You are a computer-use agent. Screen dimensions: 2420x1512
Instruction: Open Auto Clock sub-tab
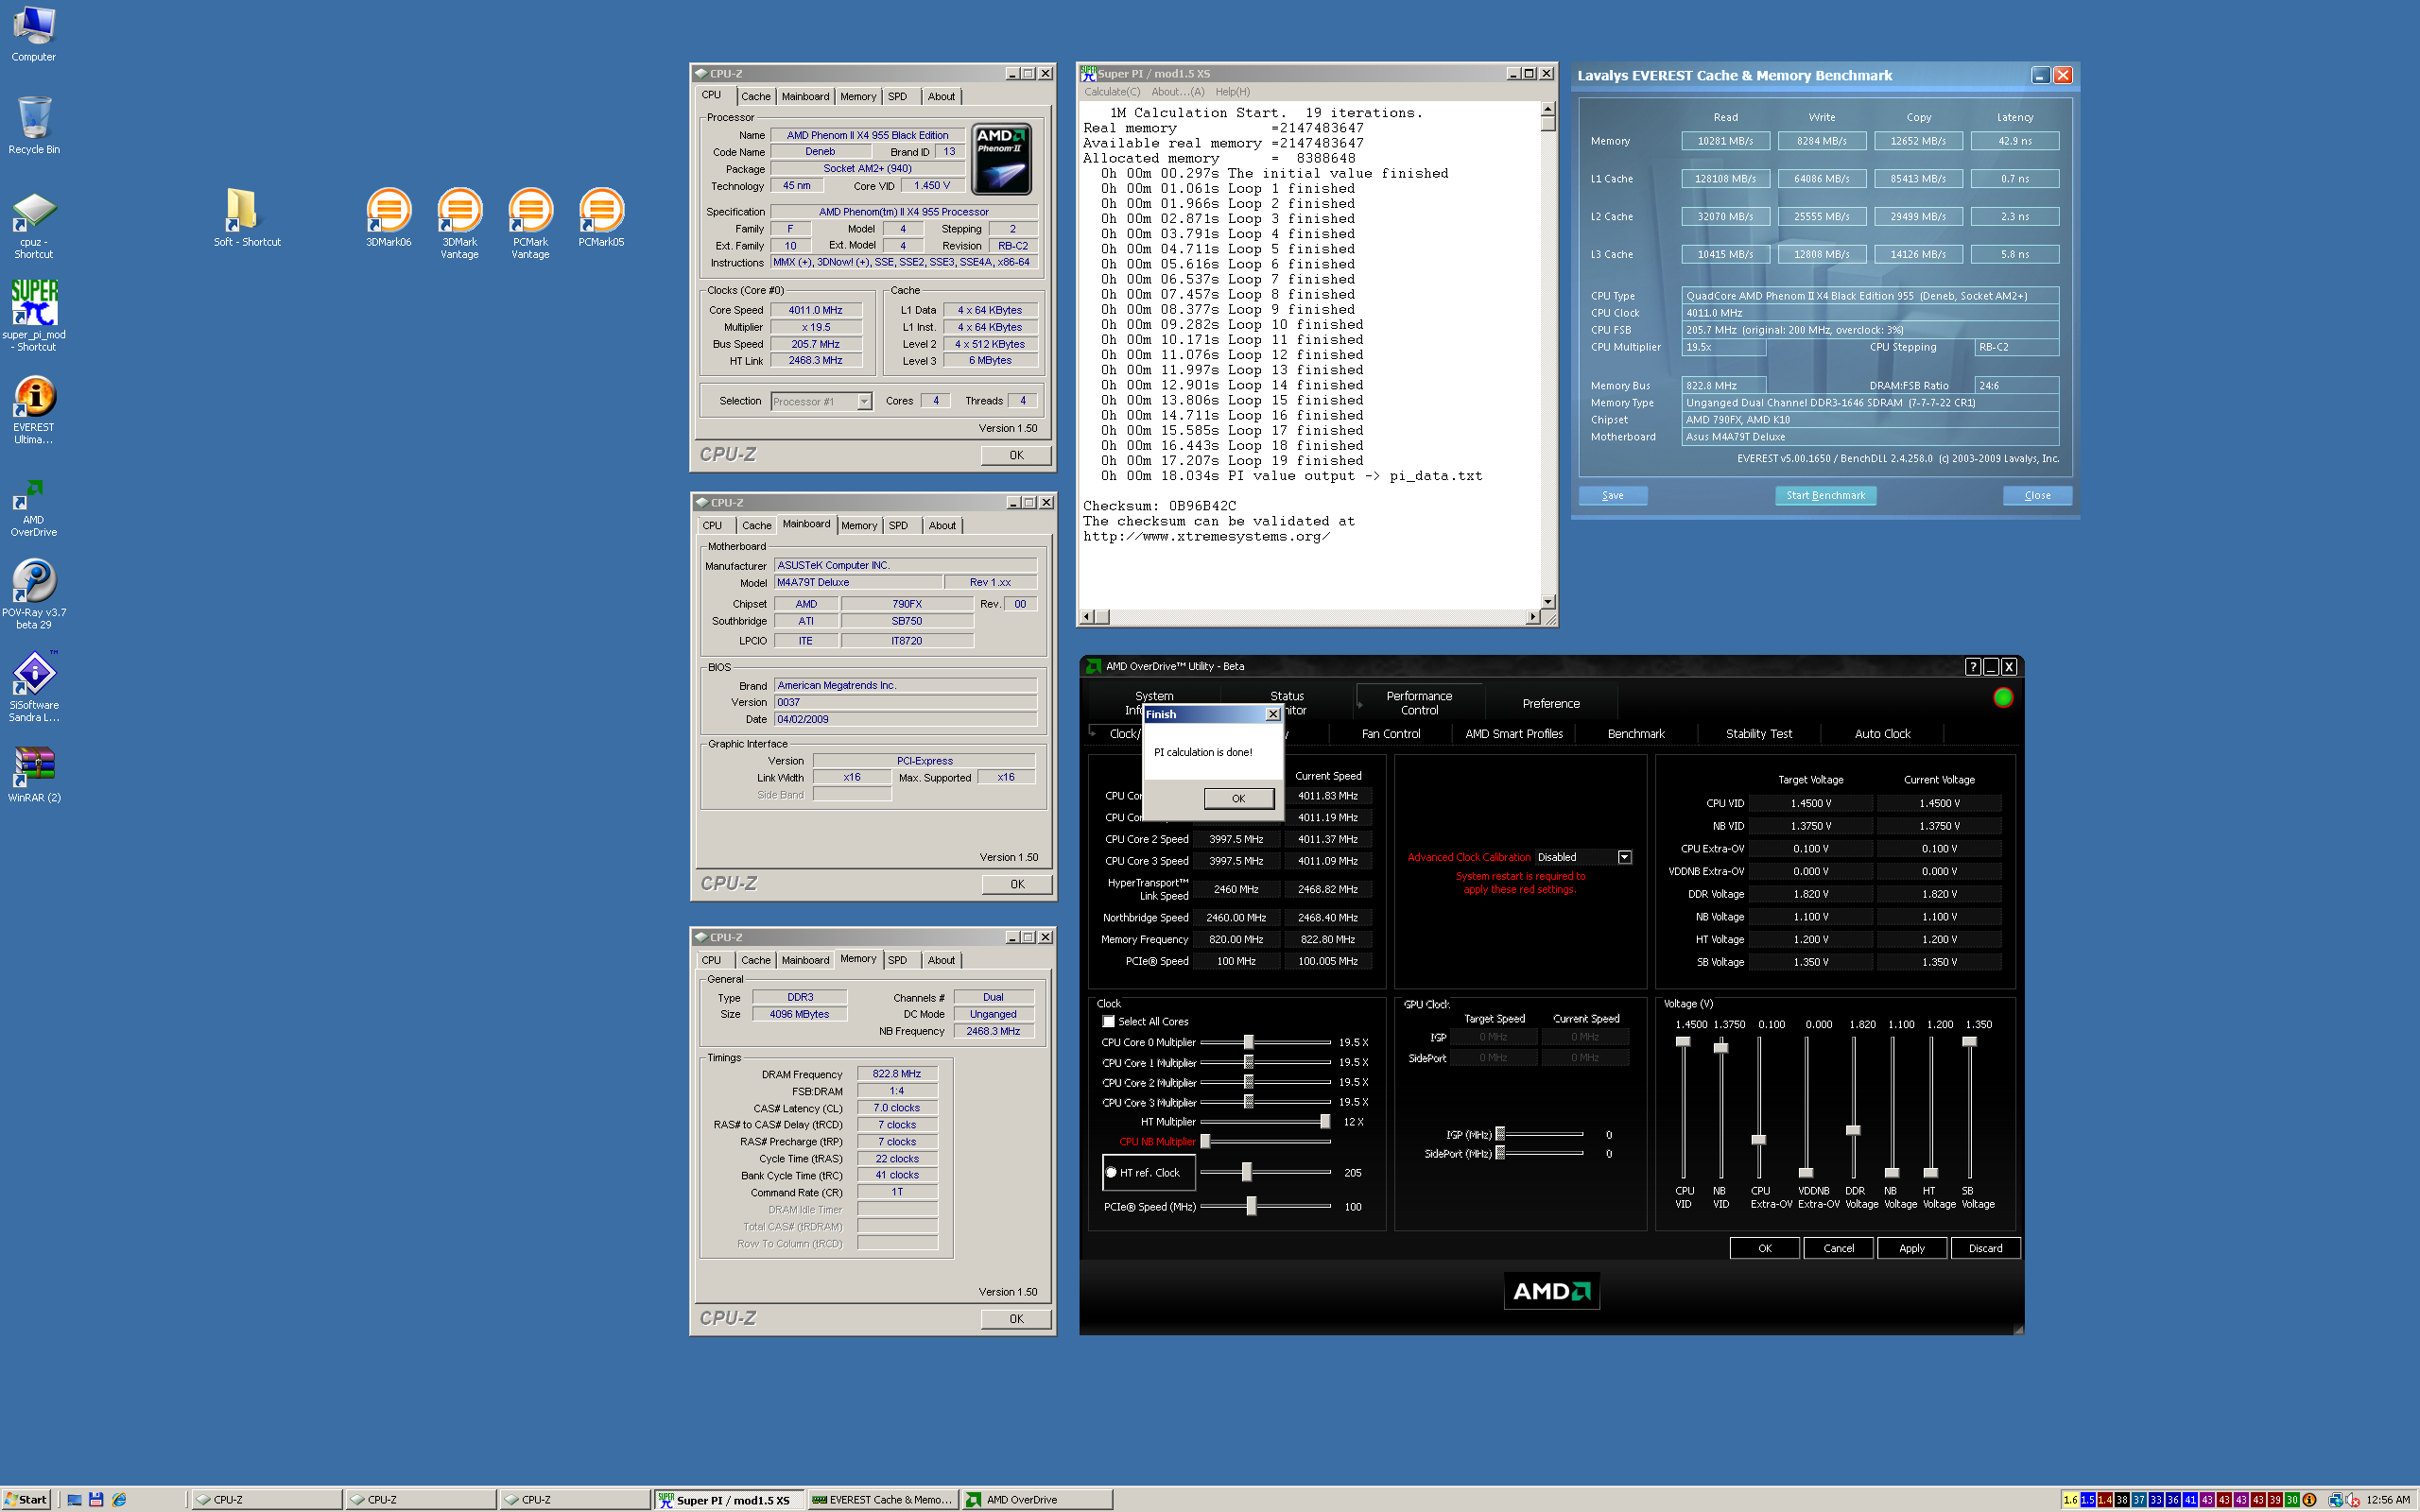click(x=1882, y=734)
